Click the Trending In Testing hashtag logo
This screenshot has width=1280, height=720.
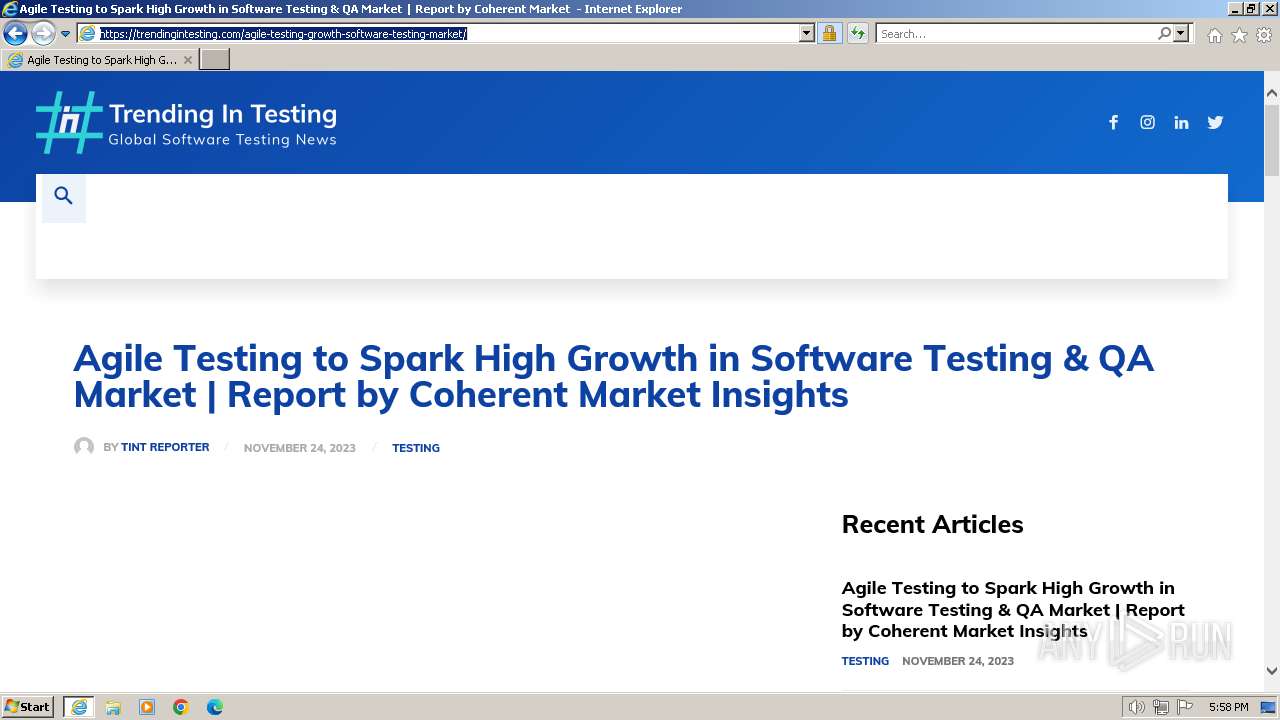69,122
